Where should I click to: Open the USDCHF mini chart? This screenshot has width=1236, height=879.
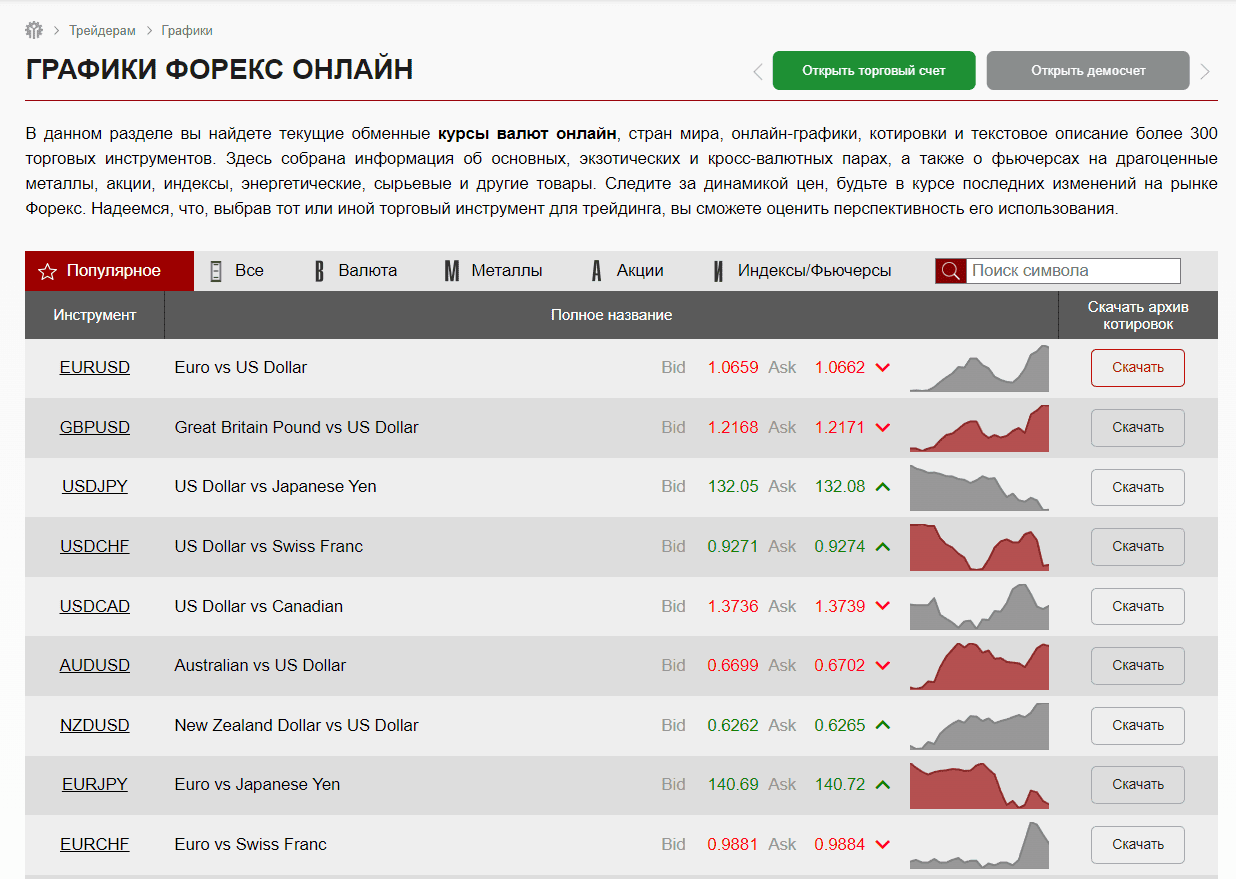(979, 547)
